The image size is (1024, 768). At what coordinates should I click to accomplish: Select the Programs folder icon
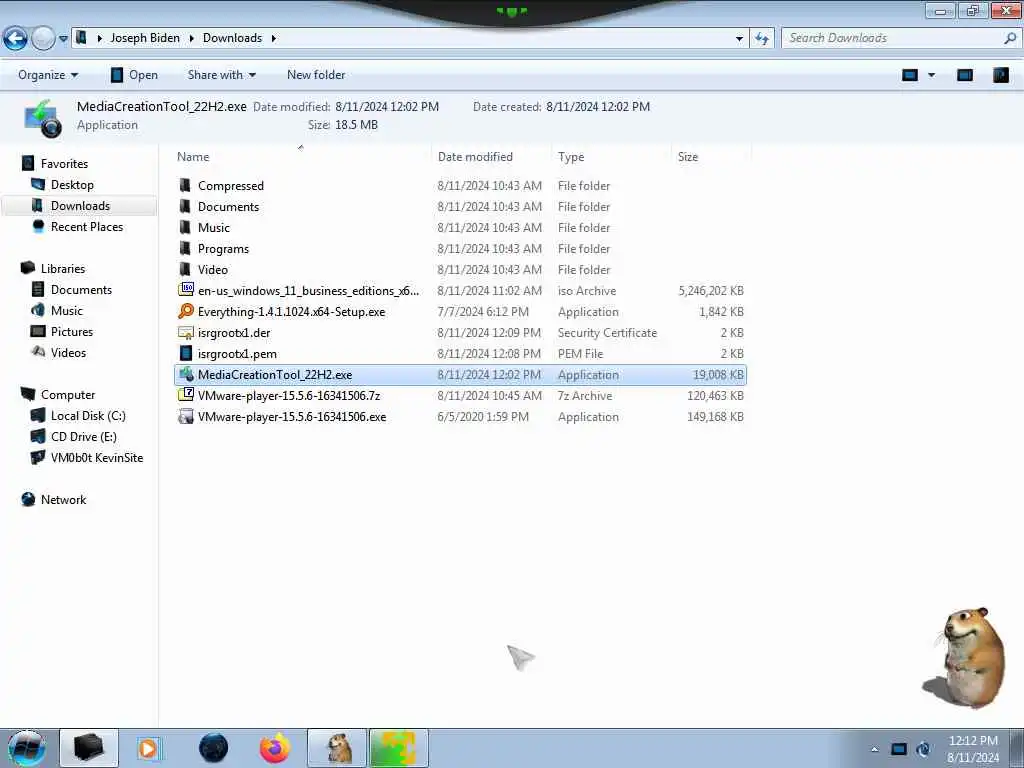185,248
